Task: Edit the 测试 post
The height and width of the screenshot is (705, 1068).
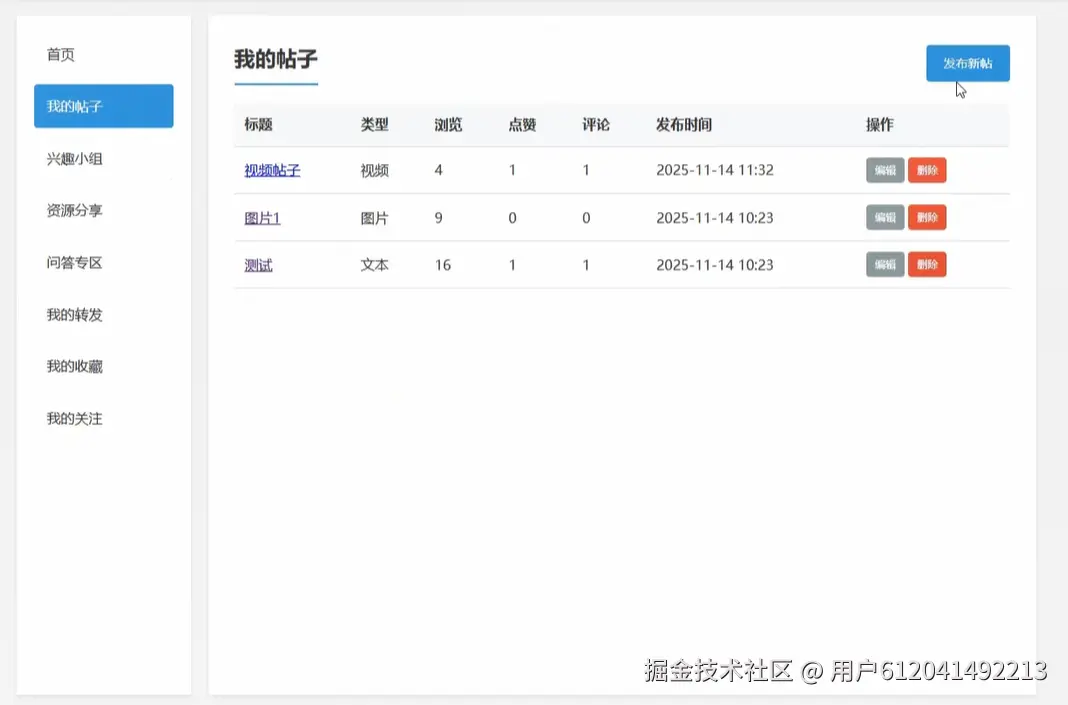Action: (884, 264)
